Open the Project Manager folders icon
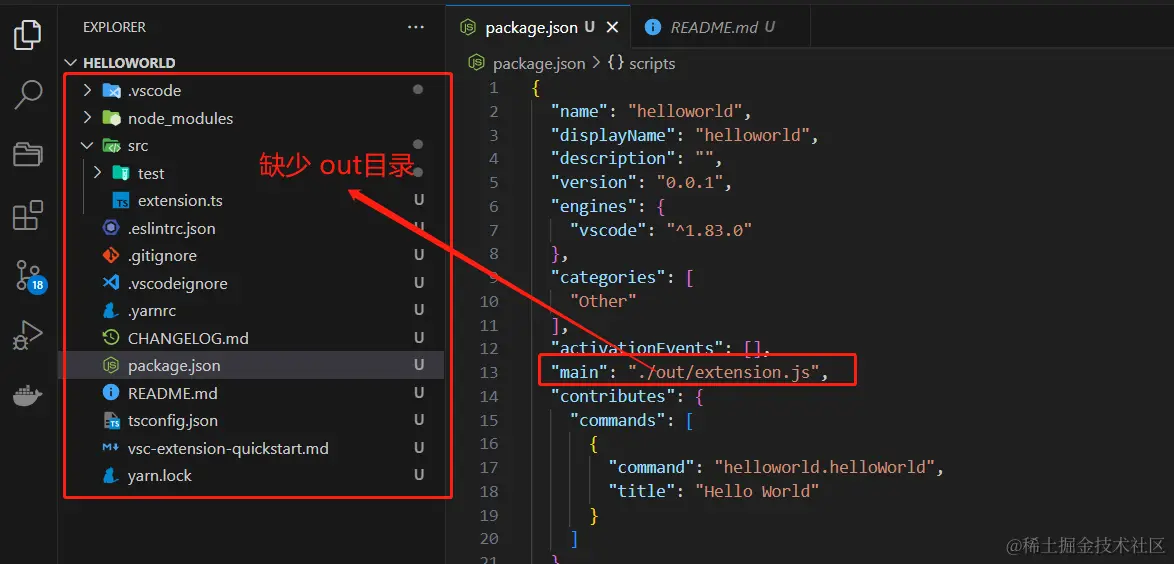This screenshot has height=564, width=1174. tap(28, 154)
